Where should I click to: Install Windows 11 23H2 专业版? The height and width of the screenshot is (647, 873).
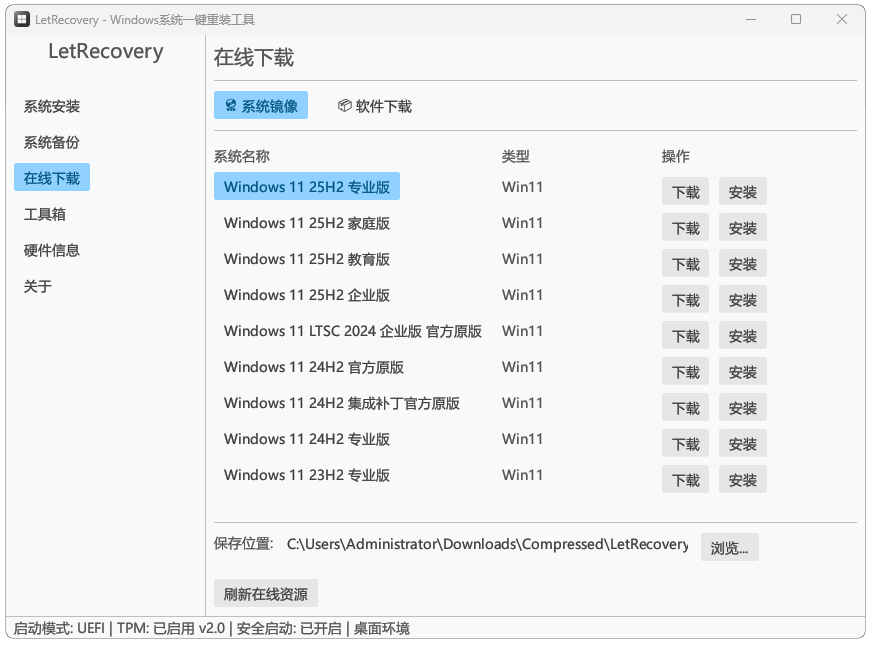pos(742,480)
